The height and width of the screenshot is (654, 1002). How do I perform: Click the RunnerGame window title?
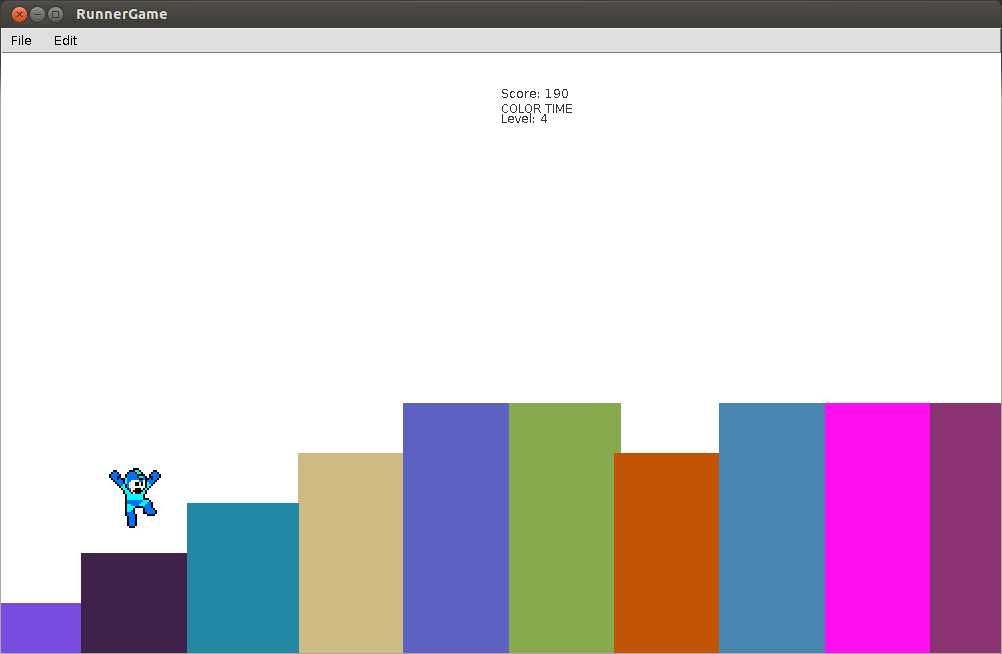pos(121,14)
